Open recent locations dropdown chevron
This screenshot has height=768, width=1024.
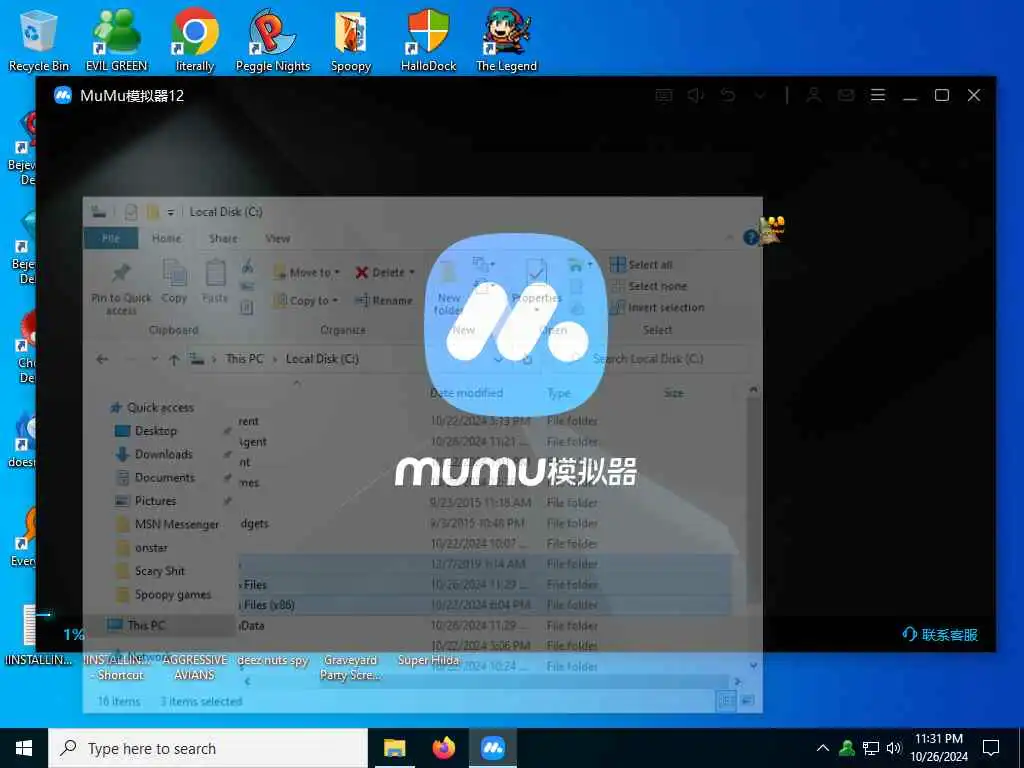pos(154,359)
